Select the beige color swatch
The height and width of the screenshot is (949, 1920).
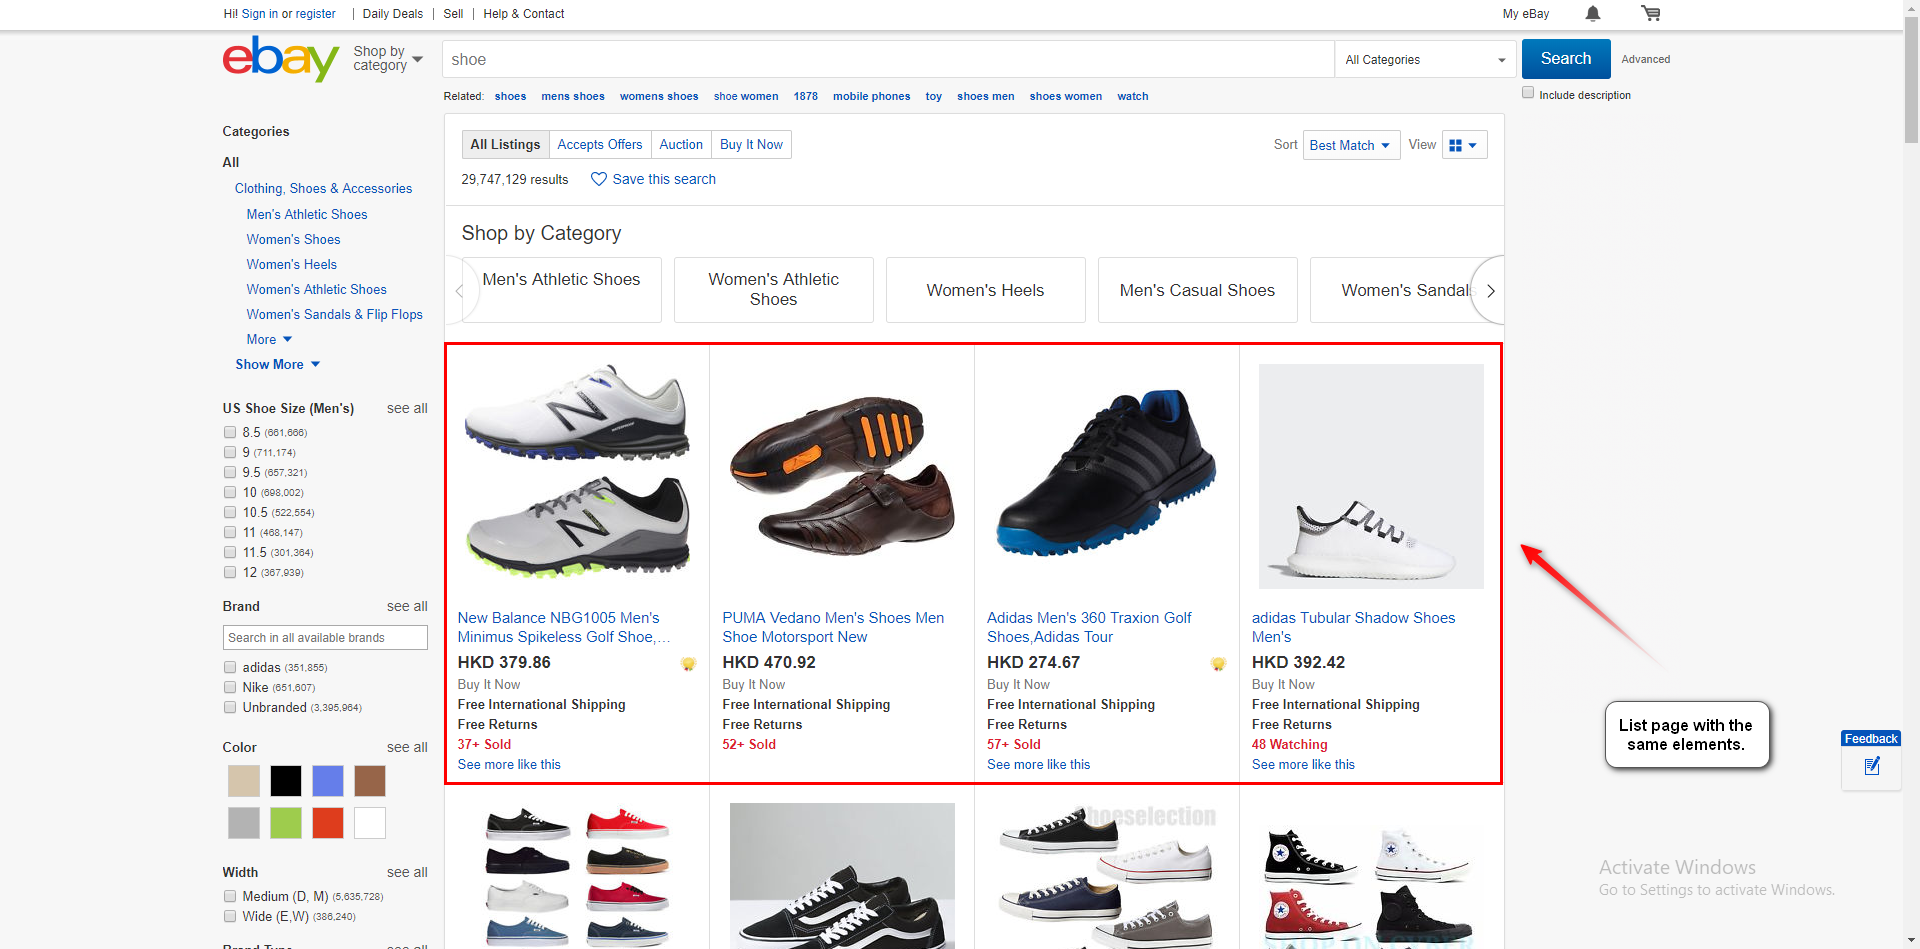tap(244, 781)
